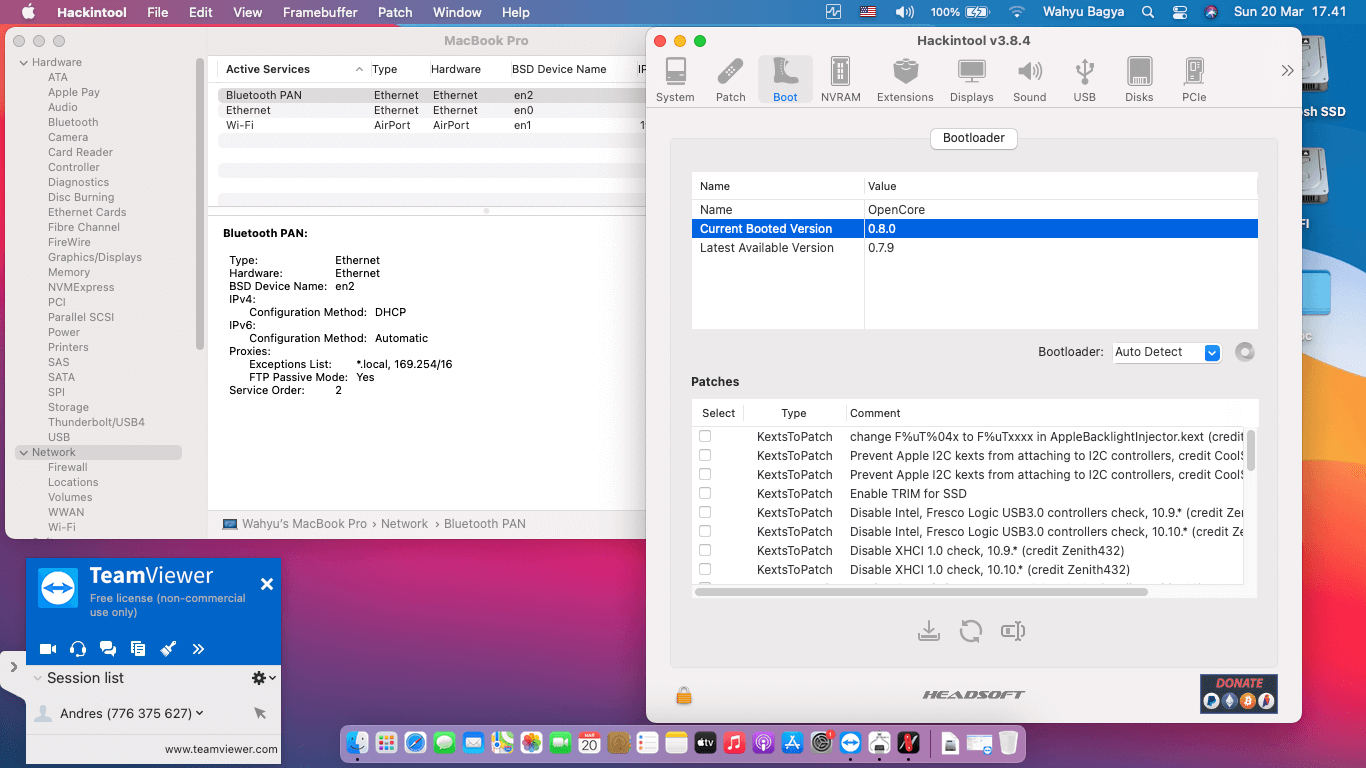Open the Help menu
Viewport: 1366px width, 768px height.
[515, 12]
